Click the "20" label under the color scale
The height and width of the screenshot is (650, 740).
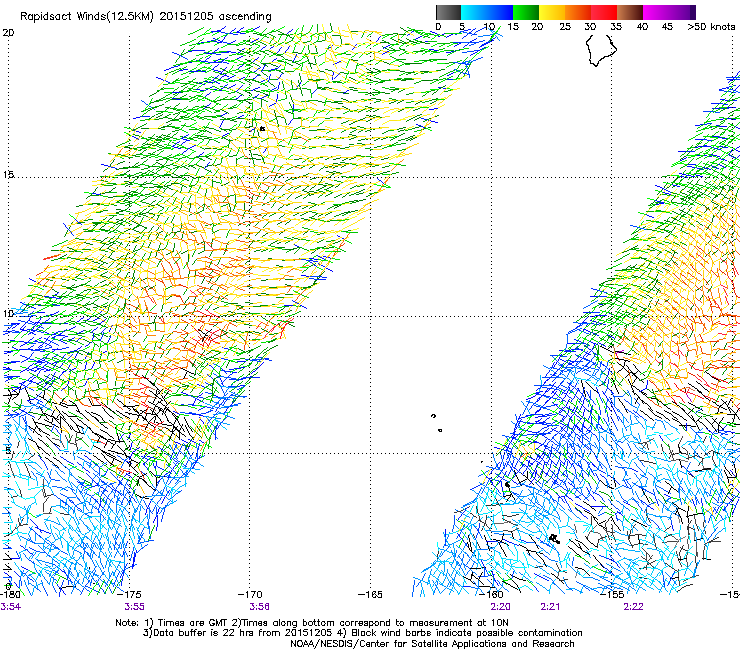[538, 27]
